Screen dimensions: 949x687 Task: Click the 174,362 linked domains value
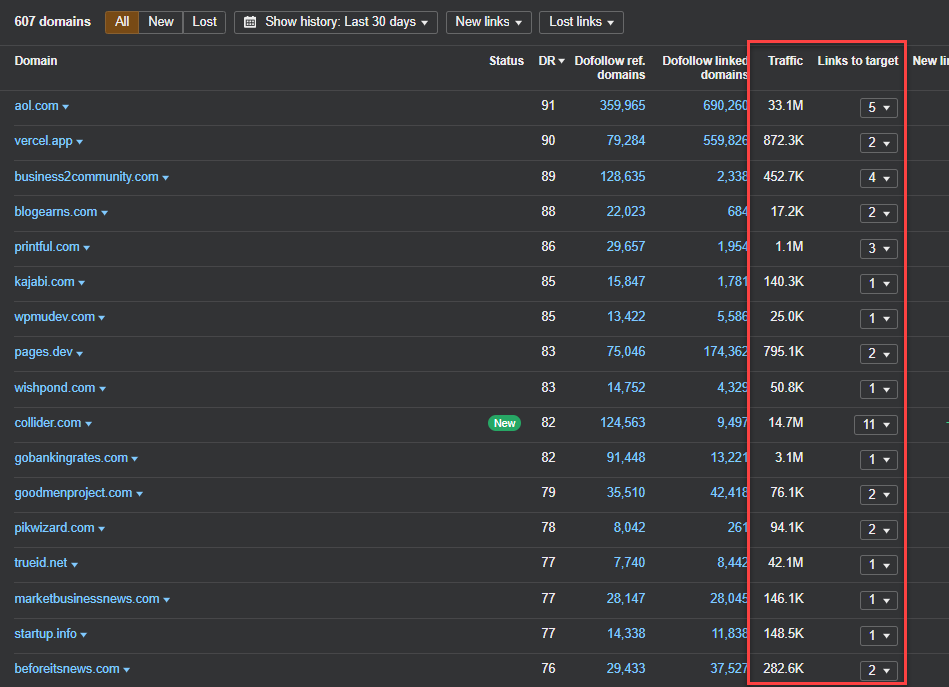tap(725, 351)
